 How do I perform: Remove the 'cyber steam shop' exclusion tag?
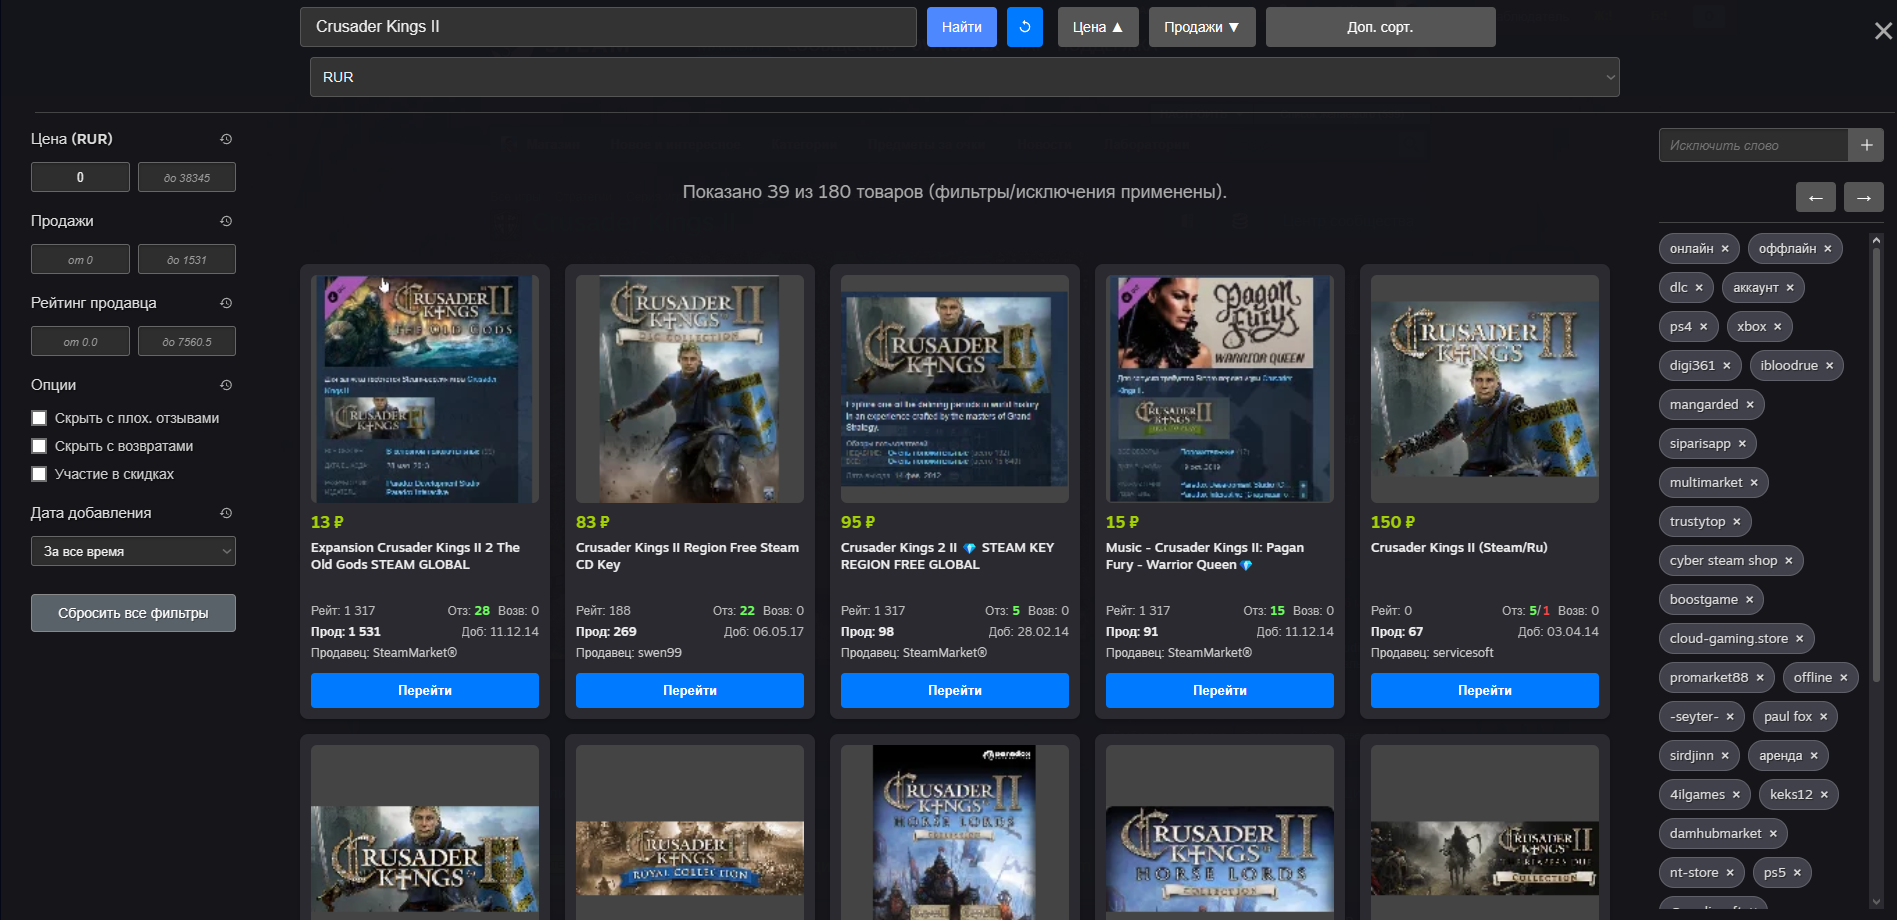pyautogui.click(x=1789, y=561)
